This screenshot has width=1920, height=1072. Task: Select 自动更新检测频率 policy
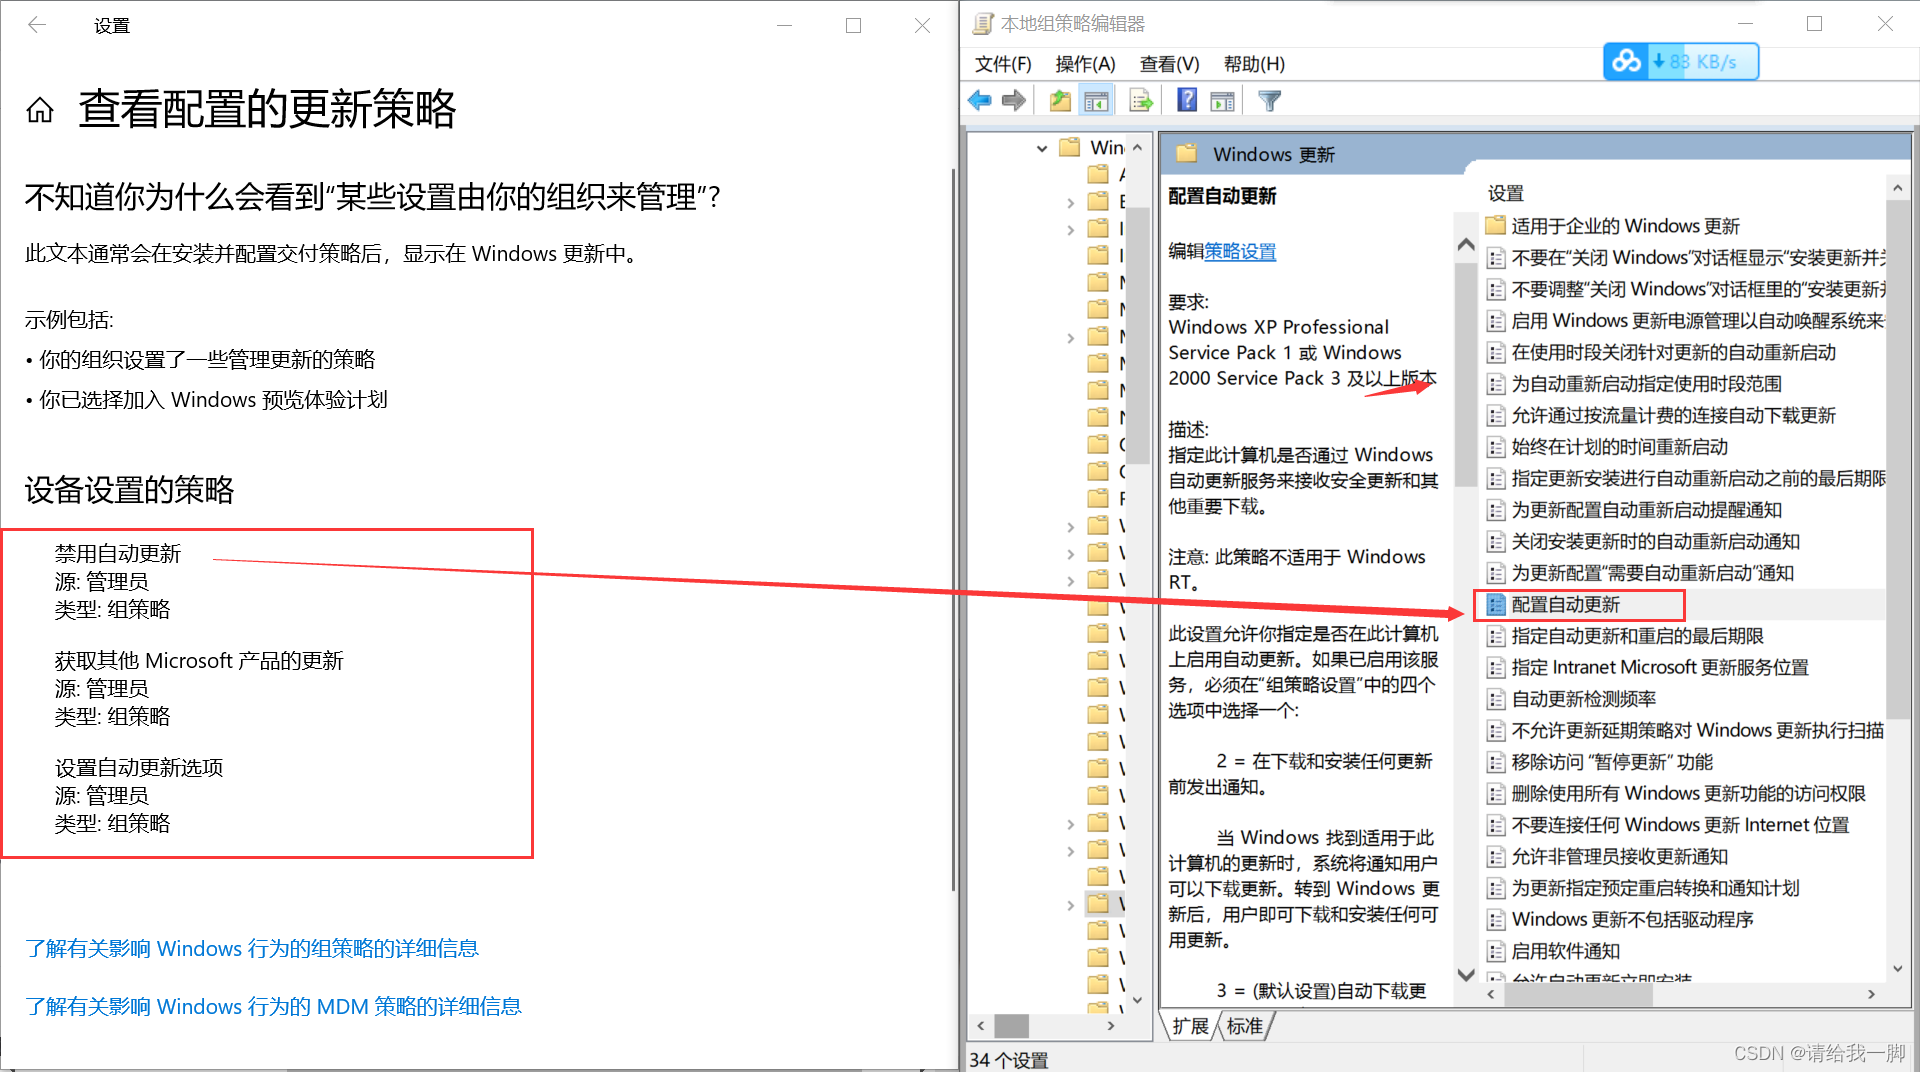point(1584,699)
